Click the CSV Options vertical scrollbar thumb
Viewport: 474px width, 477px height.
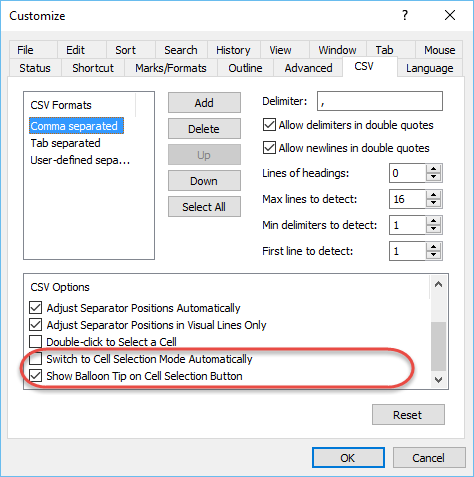(x=438, y=346)
